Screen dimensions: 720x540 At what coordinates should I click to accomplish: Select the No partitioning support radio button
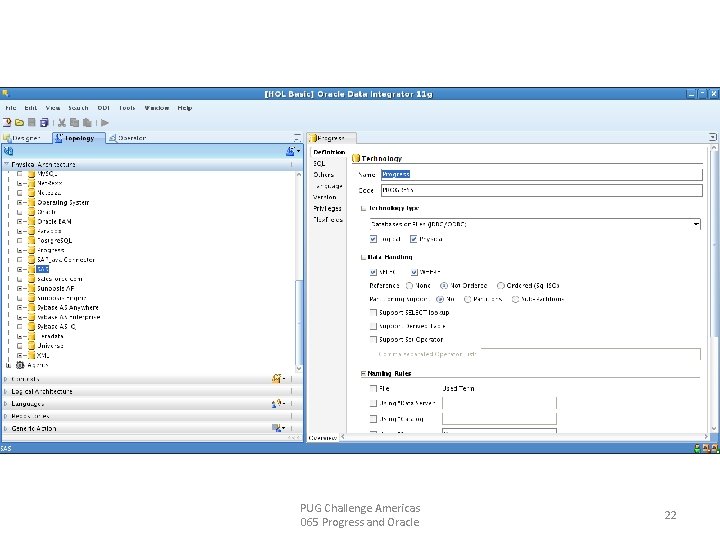(x=440, y=299)
